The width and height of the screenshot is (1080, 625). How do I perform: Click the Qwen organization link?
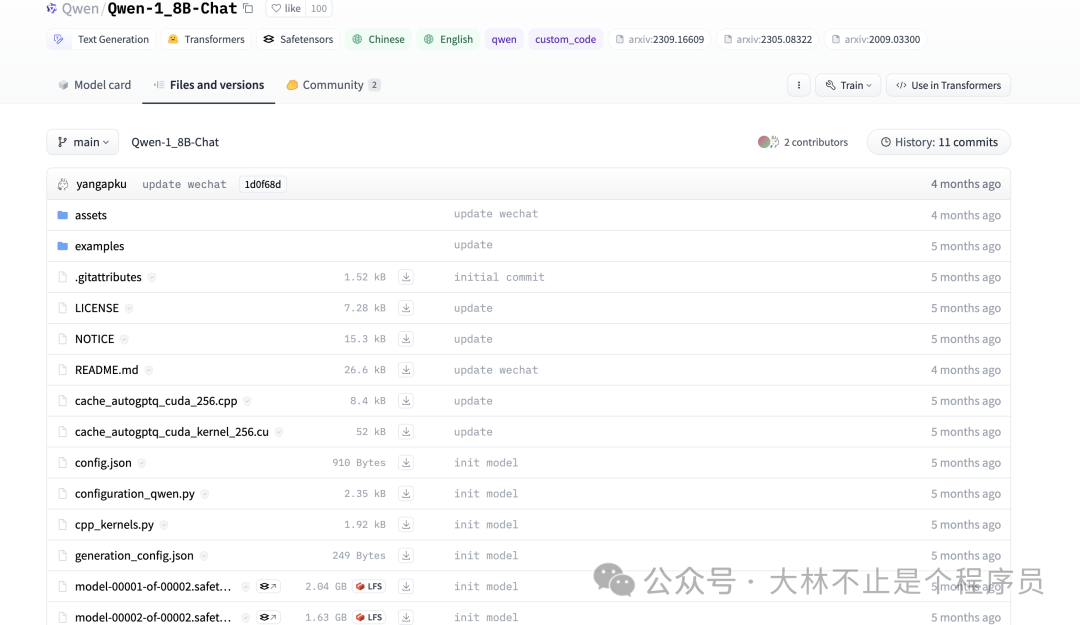tap(81, 9)
